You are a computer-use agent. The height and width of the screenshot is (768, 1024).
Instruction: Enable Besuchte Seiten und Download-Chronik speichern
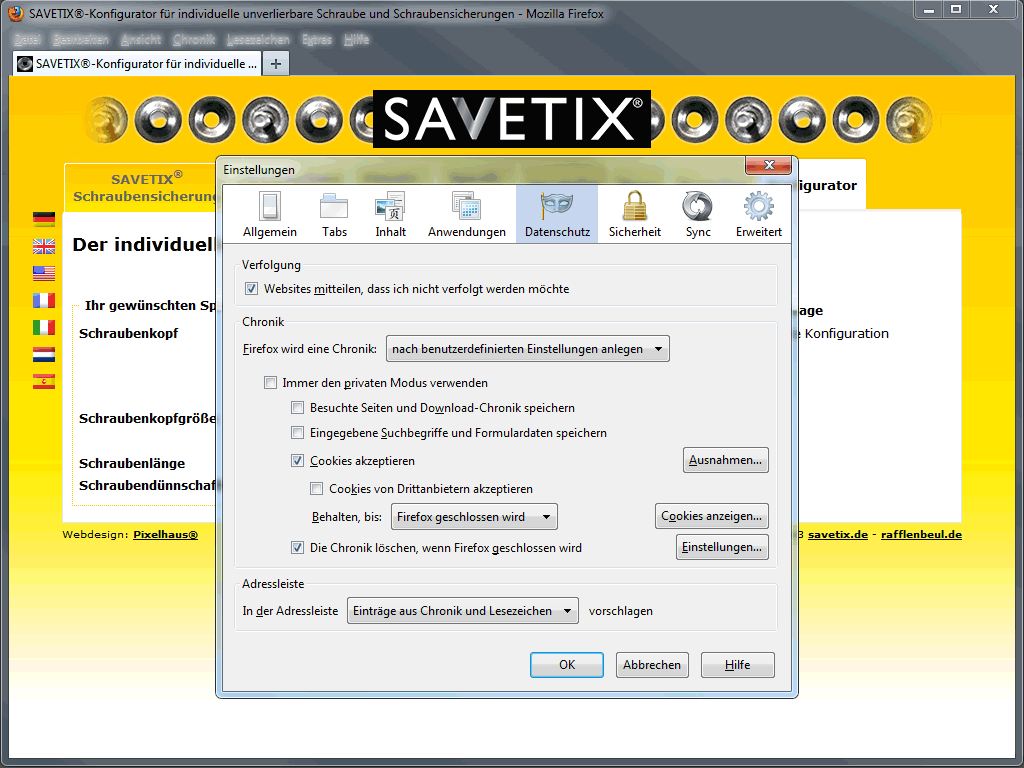point(298,408)
